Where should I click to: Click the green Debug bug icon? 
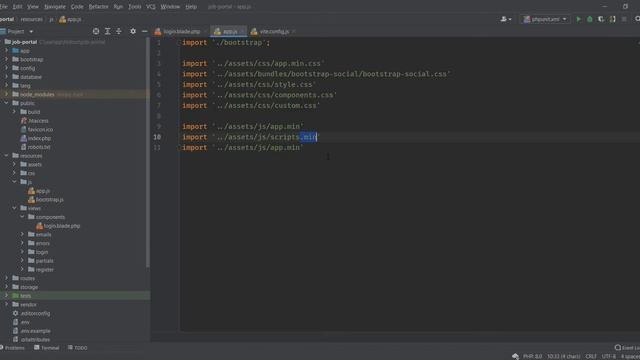[x=590, y=19]
